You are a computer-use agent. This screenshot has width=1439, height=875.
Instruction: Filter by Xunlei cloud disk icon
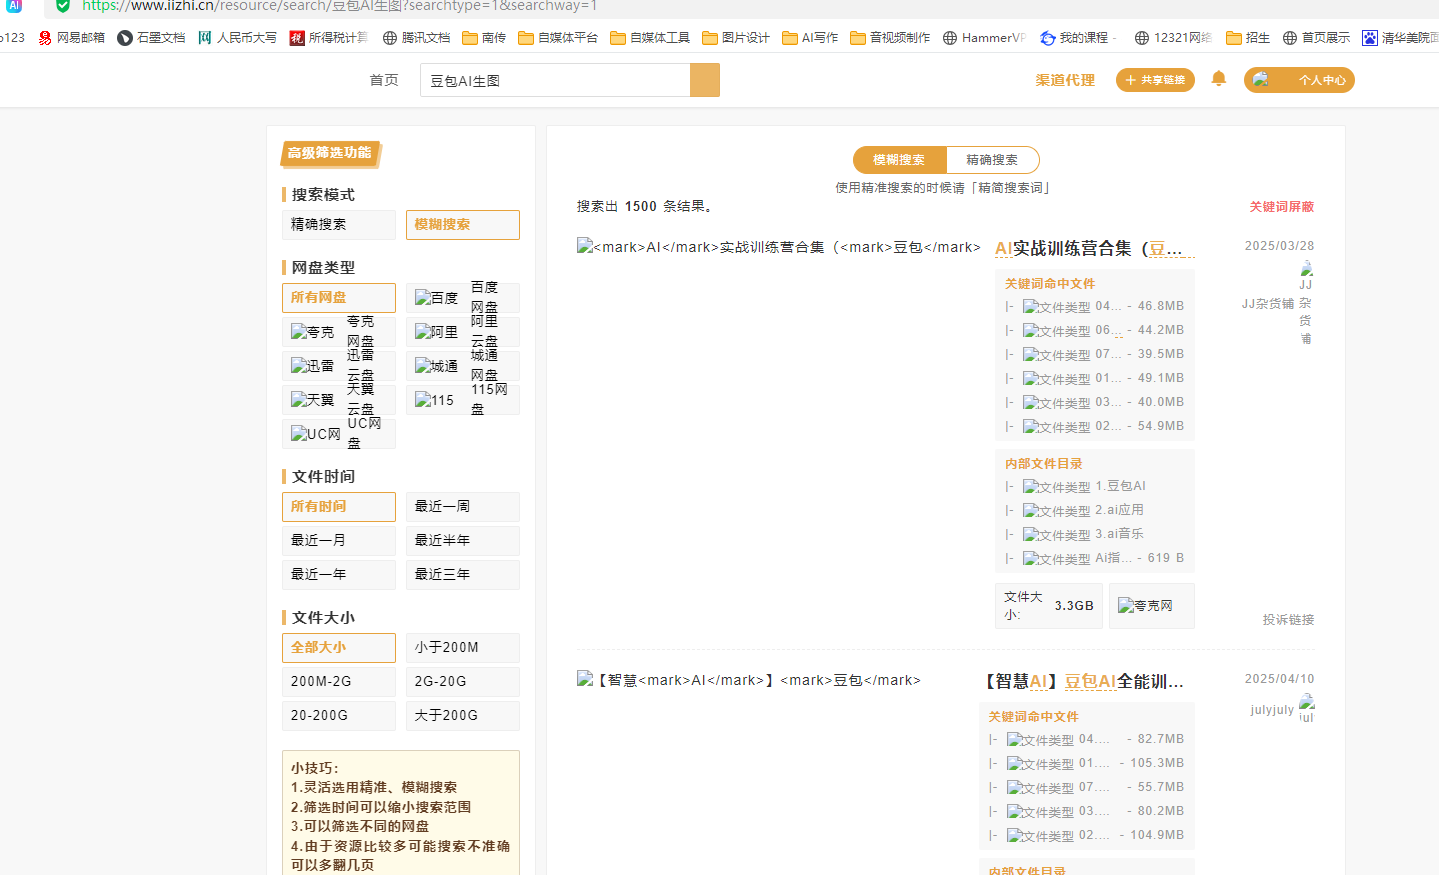tap(312, 366)
